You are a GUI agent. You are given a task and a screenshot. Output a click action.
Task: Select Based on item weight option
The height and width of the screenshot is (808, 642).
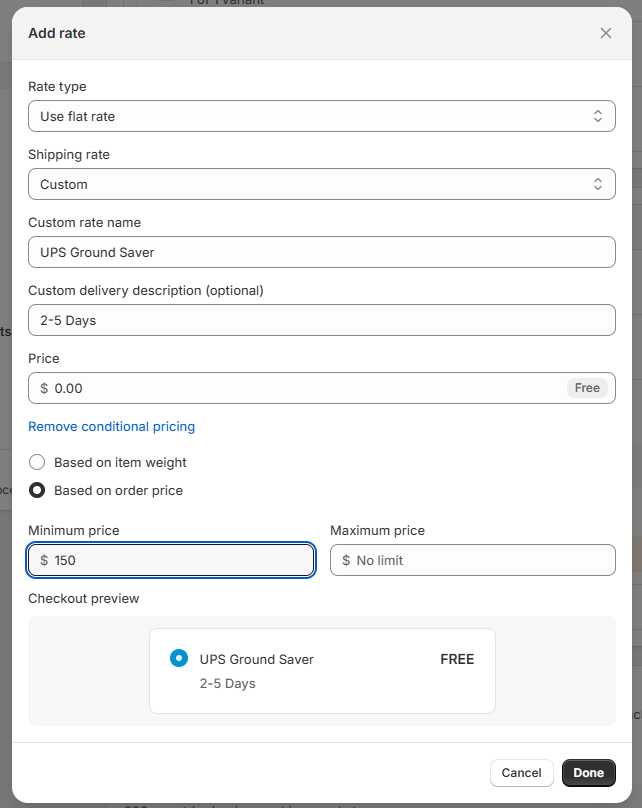click(37, 462)
